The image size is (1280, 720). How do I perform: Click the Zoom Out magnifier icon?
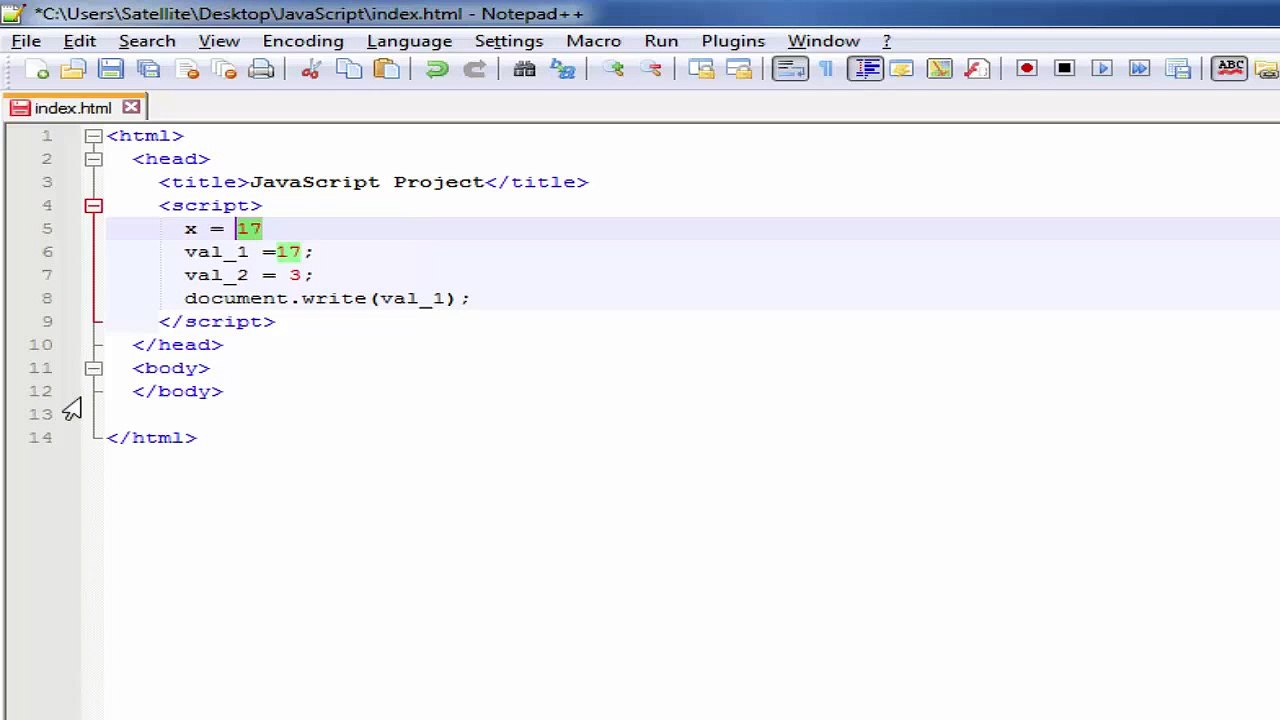[x=651, y=69]
